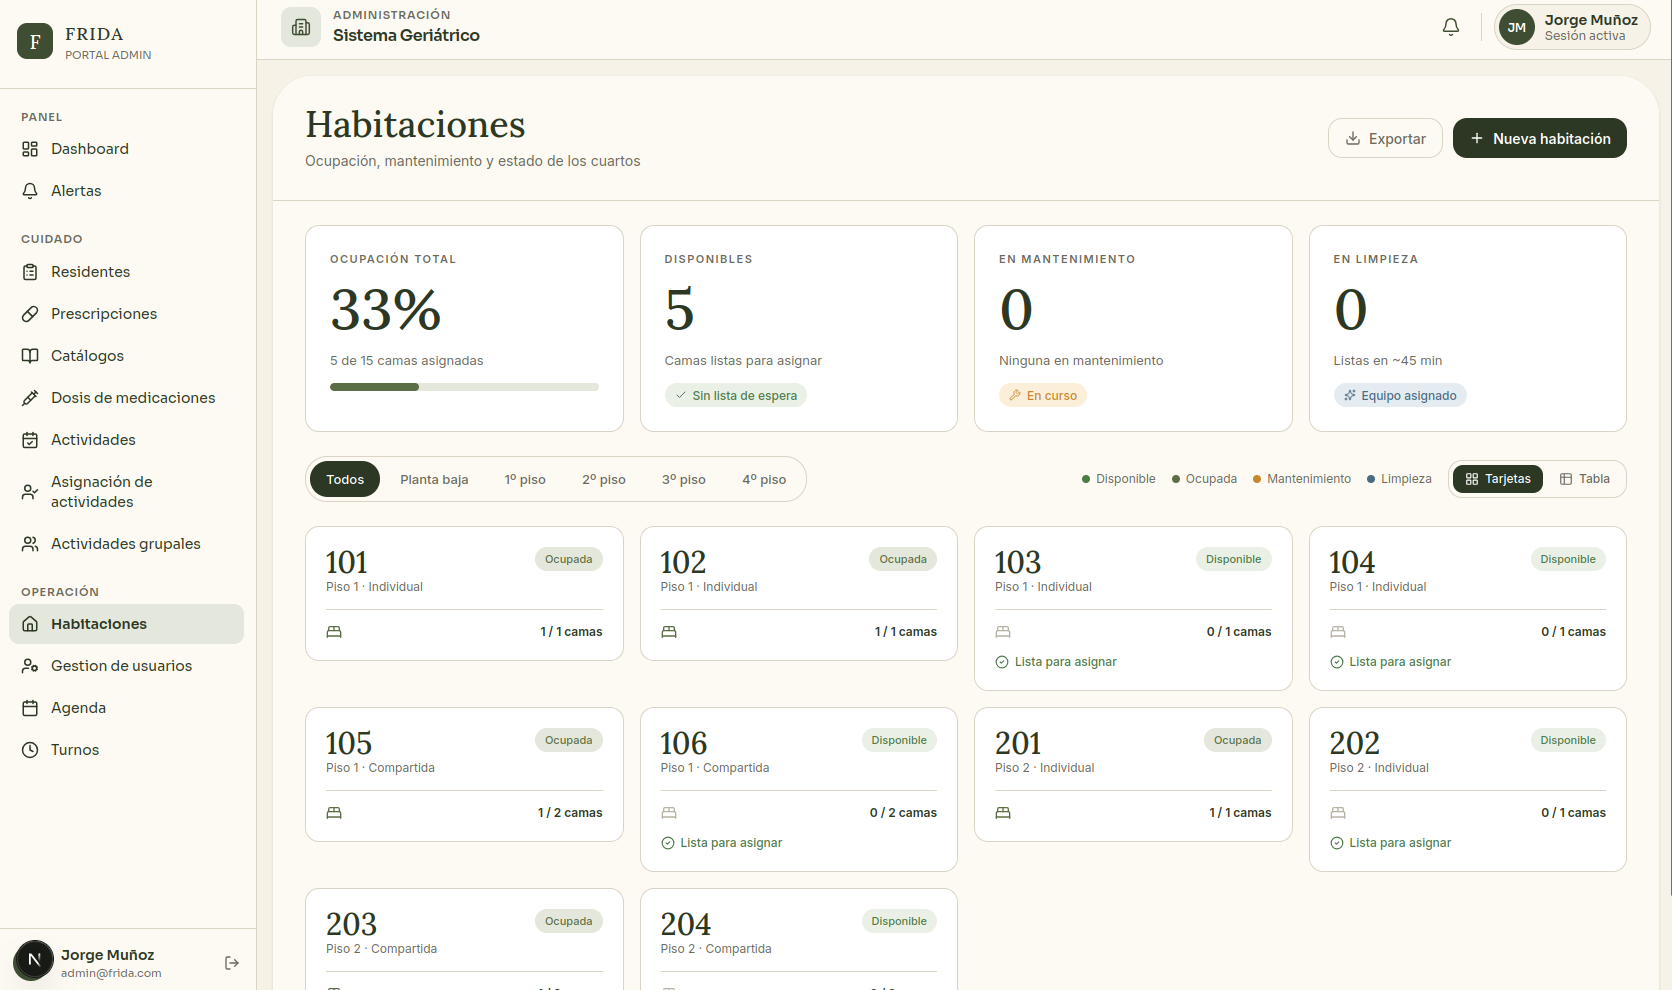Open Prescripciones via its pill icon
The width and height of the screenshot is (1672, 990).
(30, 314)
